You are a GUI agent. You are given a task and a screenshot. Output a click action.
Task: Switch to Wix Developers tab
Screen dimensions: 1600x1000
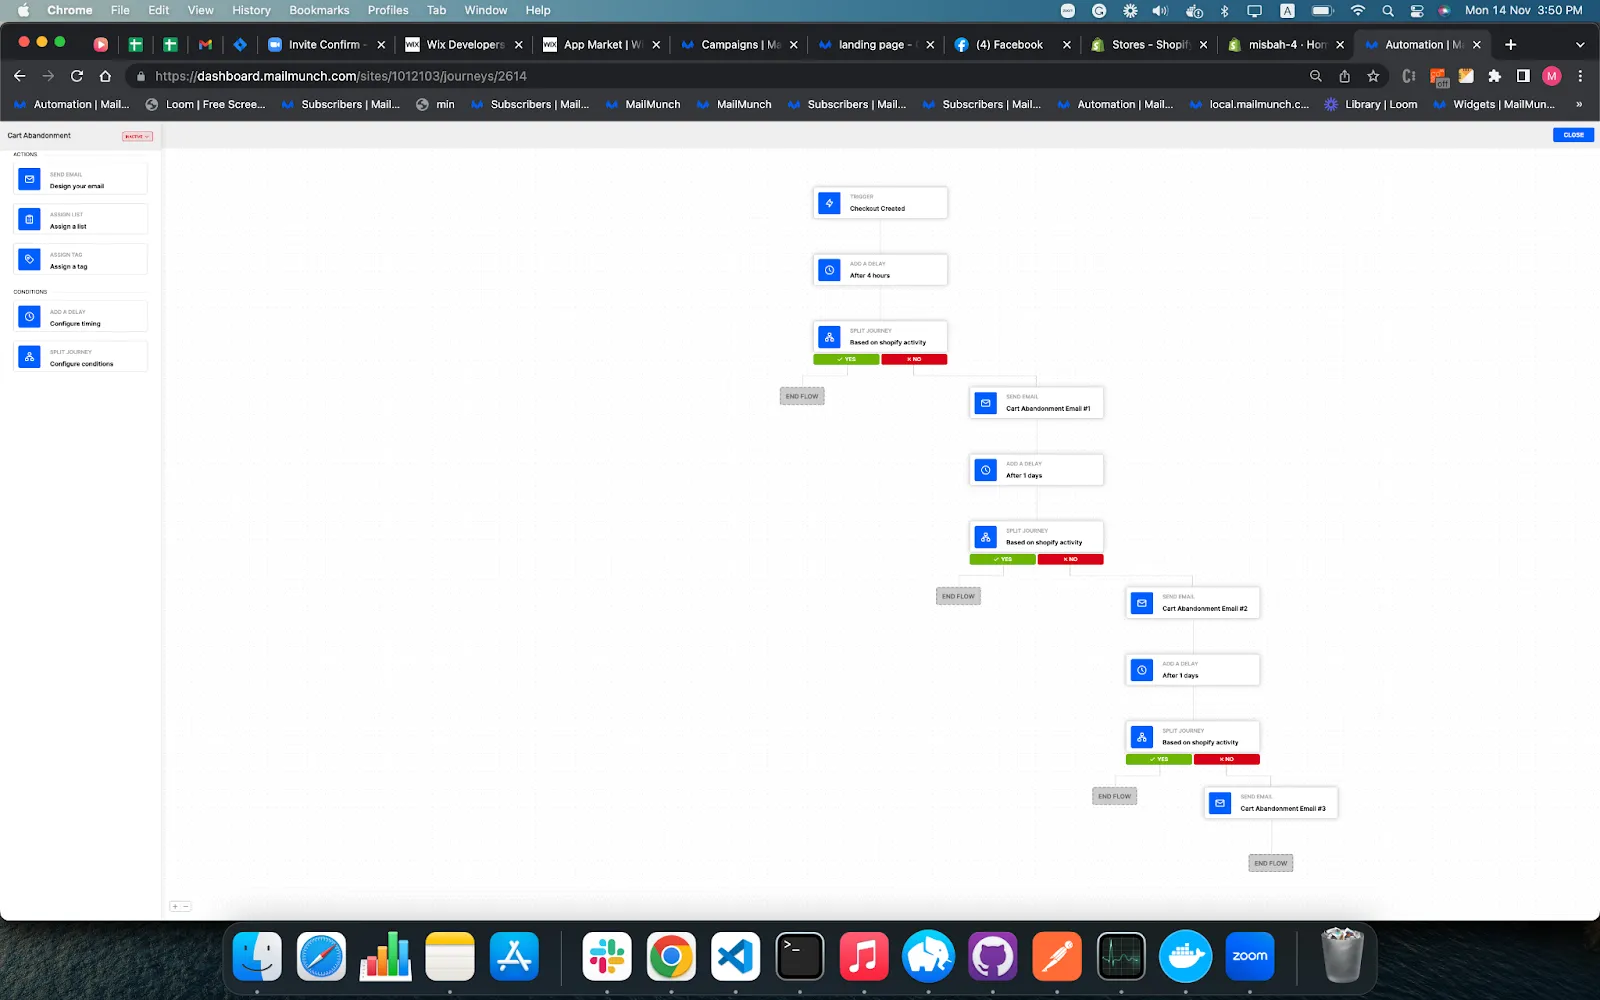tap(463, 45)
